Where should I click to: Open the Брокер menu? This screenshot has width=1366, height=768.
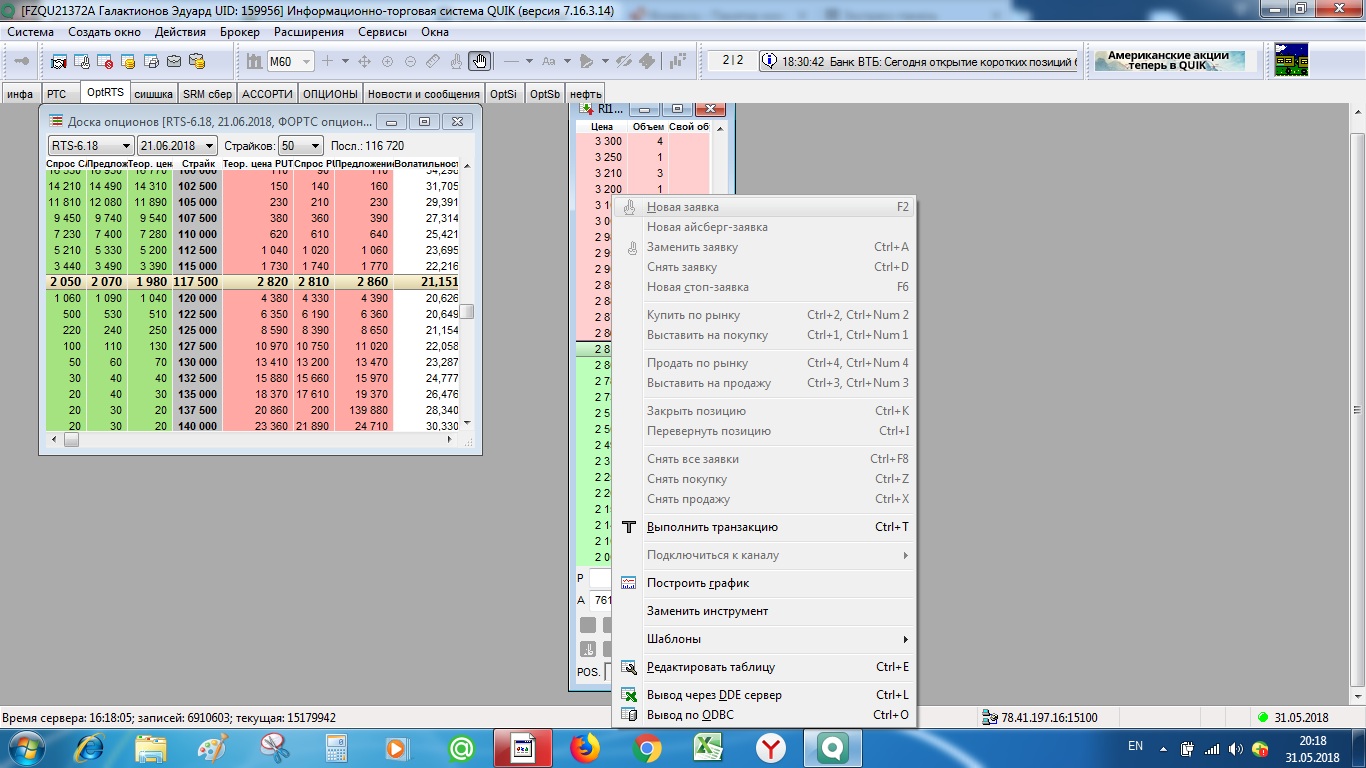[240, 32]
